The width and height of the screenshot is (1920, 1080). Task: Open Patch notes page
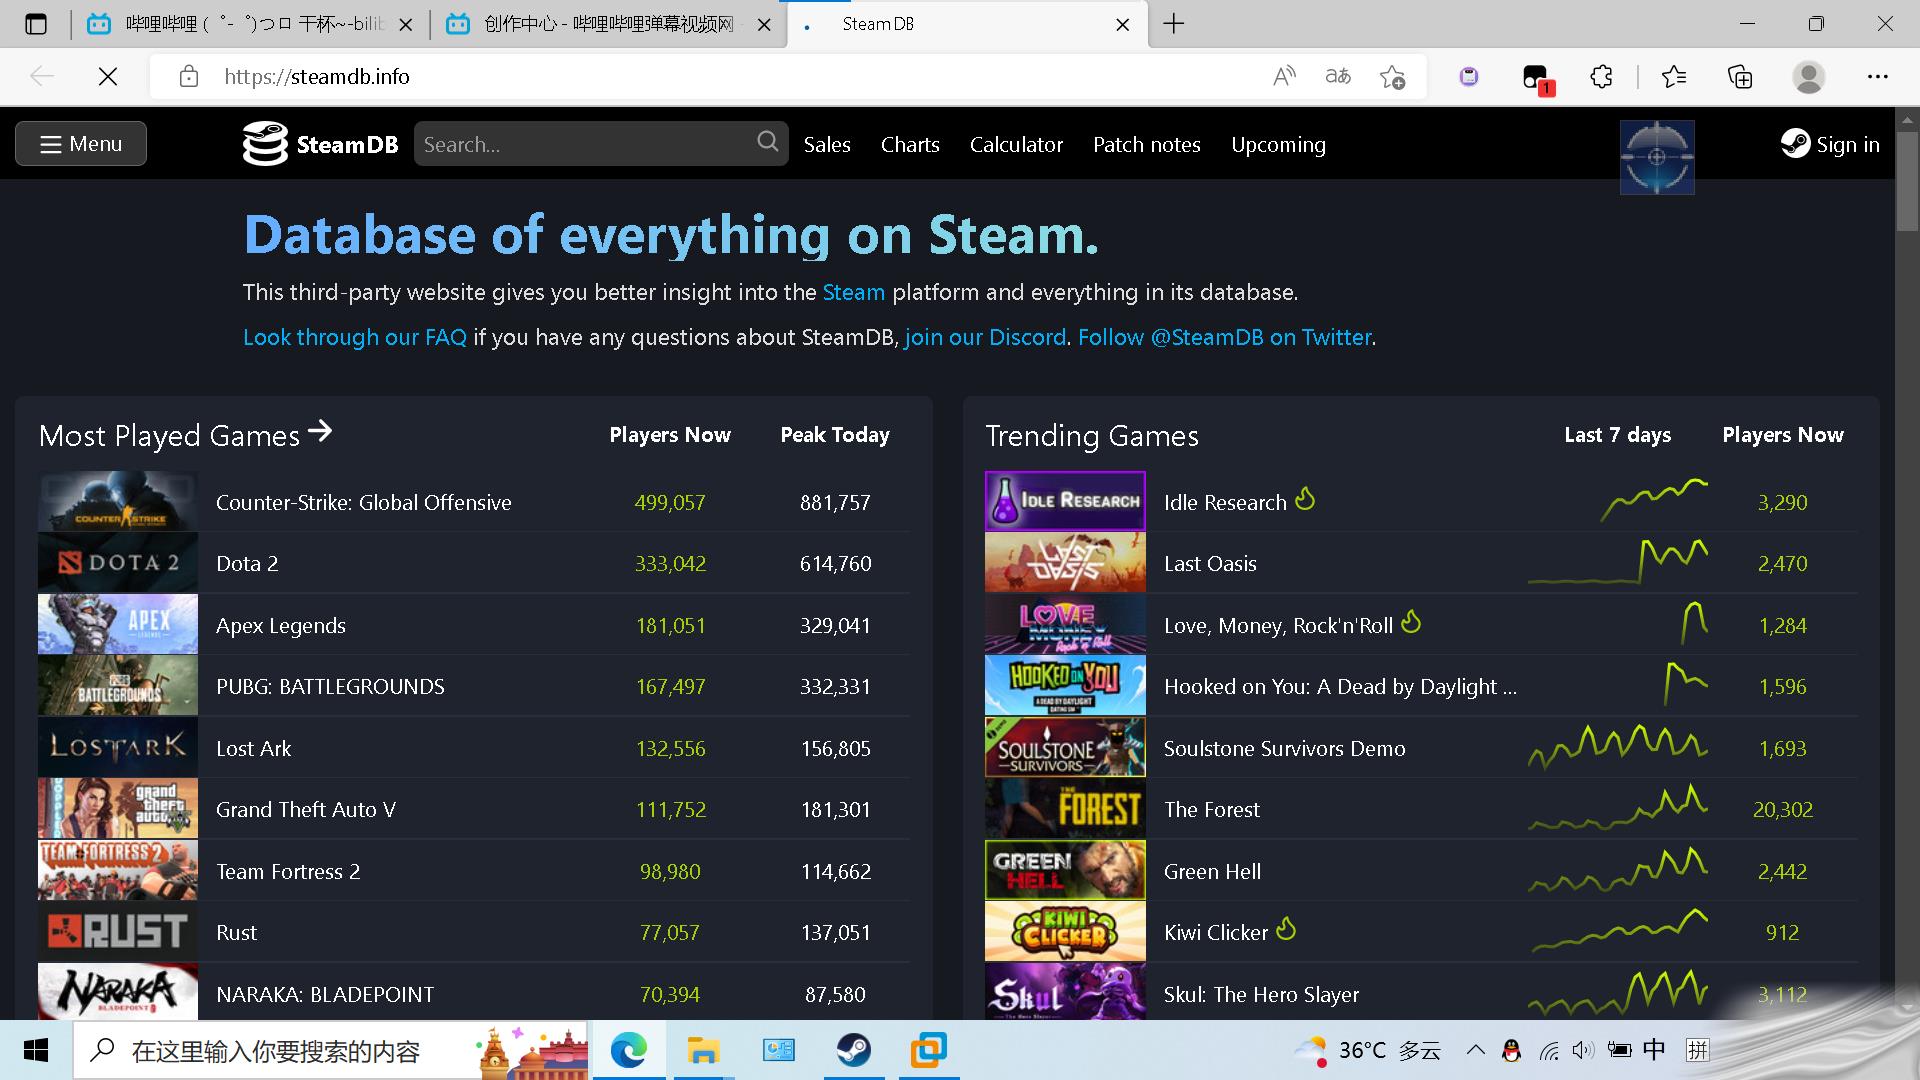1146,145
